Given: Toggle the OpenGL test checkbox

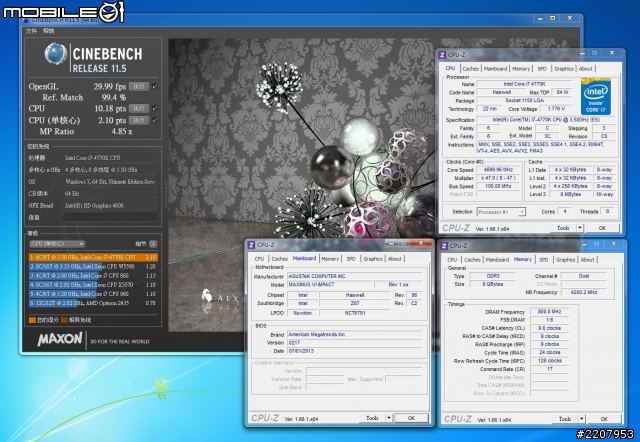Looking at the screenshot, I should (x=155, y=87).
